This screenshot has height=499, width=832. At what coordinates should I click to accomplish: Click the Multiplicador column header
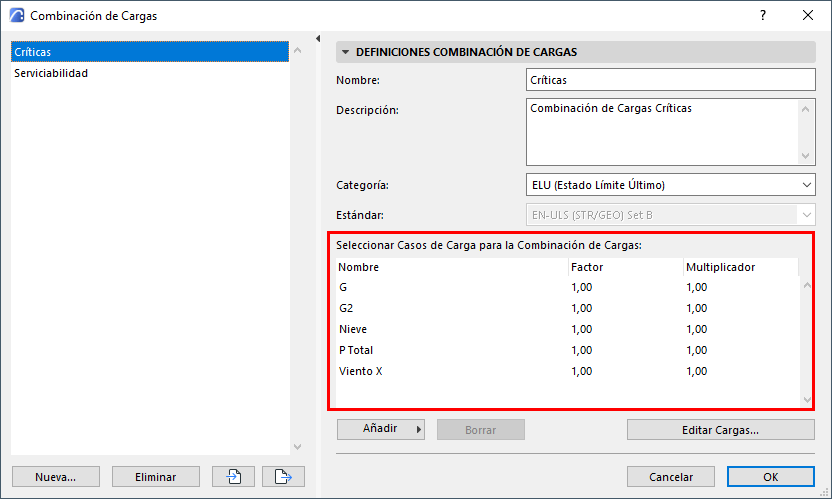point(741,267)
